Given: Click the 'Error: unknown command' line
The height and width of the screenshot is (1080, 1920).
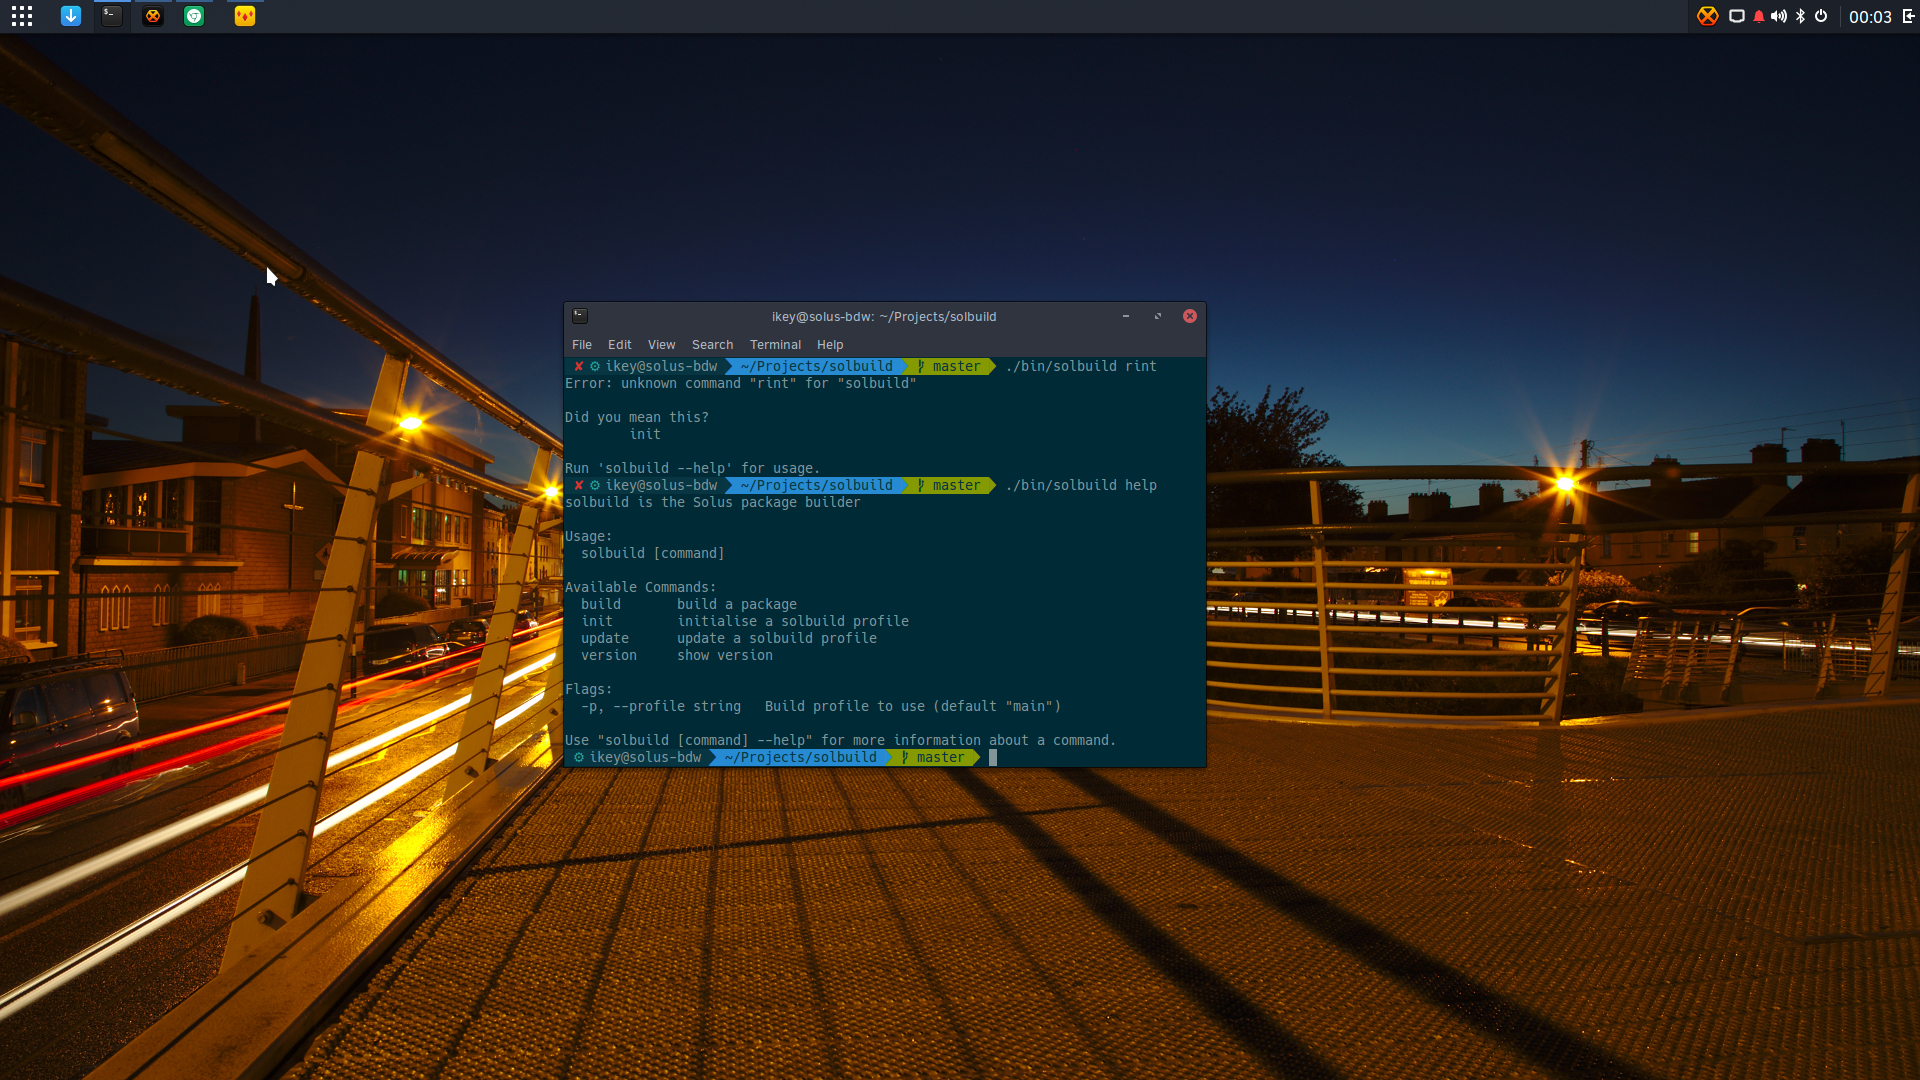Looking at the screenshot, I should [x=741, y=384].
